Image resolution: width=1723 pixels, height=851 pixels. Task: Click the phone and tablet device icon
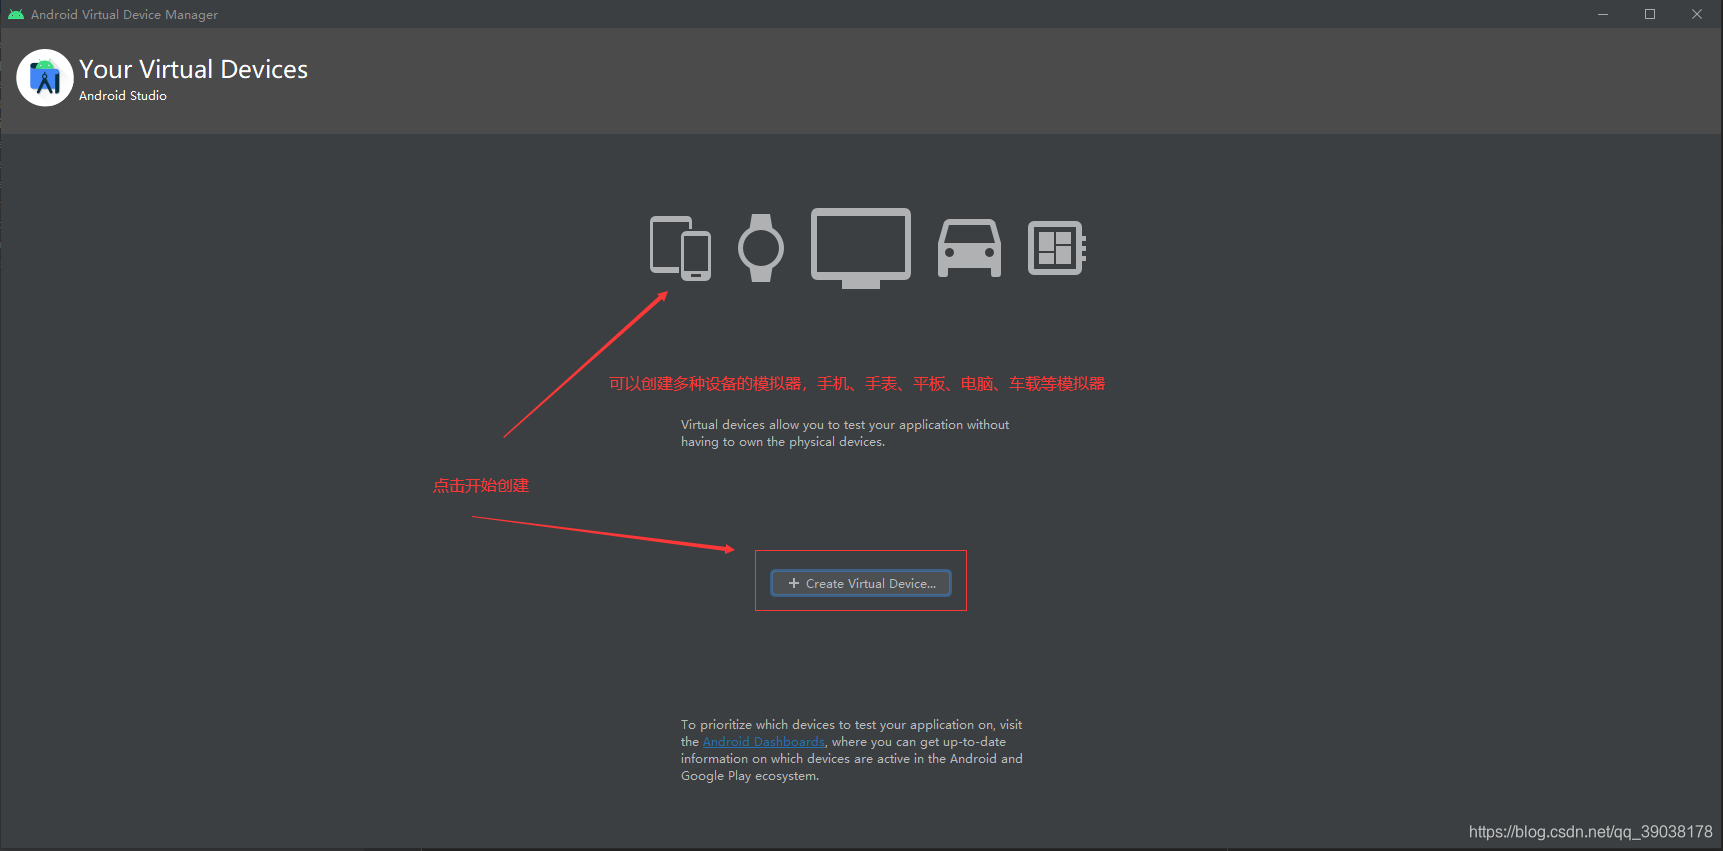(x=680, y=248)
